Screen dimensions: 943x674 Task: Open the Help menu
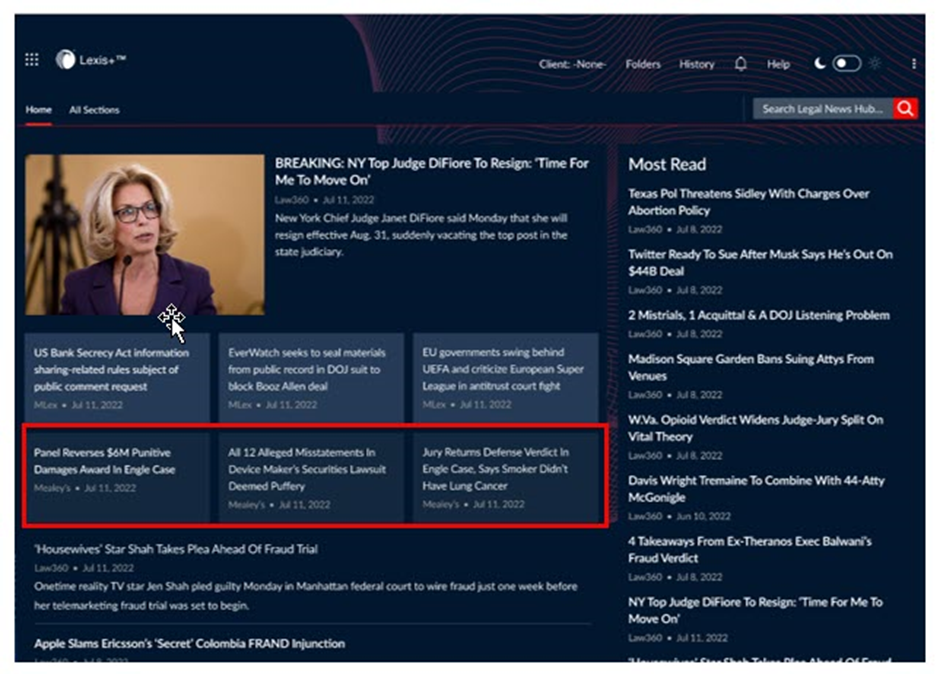click(778, 64)
